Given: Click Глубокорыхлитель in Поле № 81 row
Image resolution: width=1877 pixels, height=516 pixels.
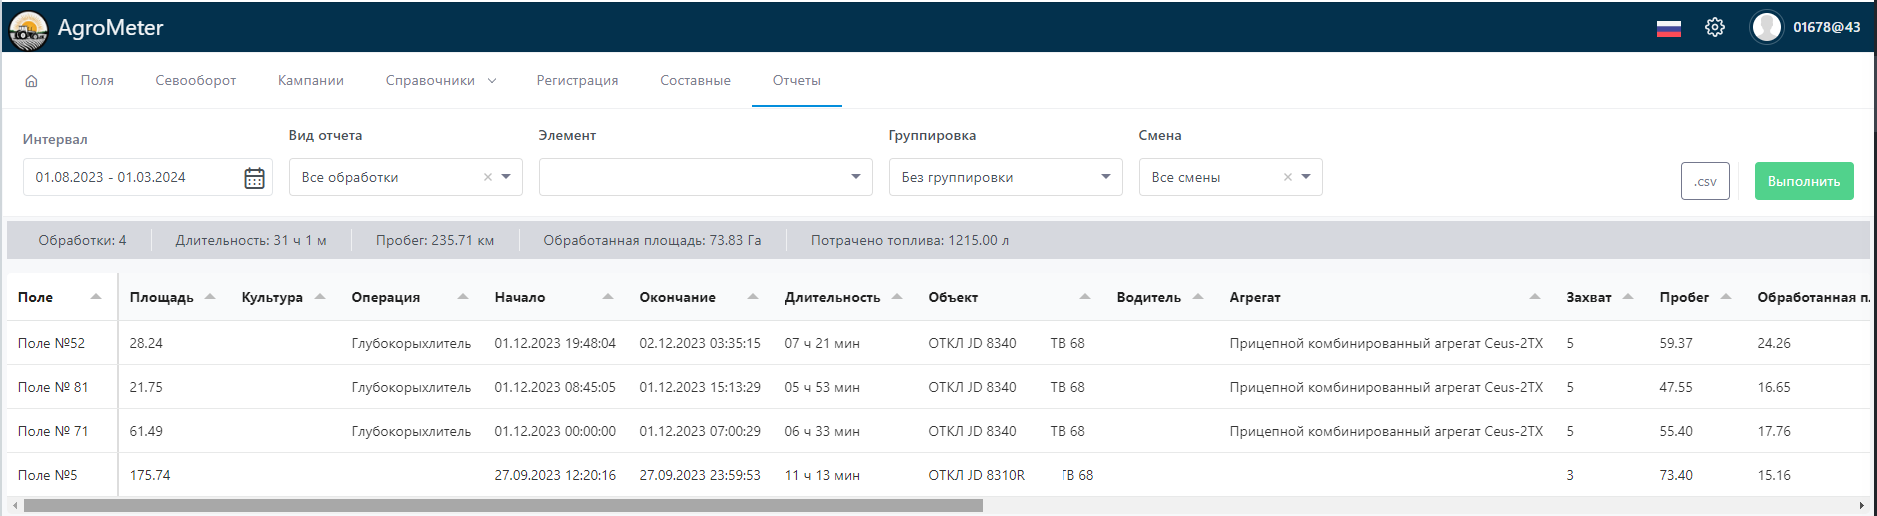Looking at the screenshot, I should point(411,387).
